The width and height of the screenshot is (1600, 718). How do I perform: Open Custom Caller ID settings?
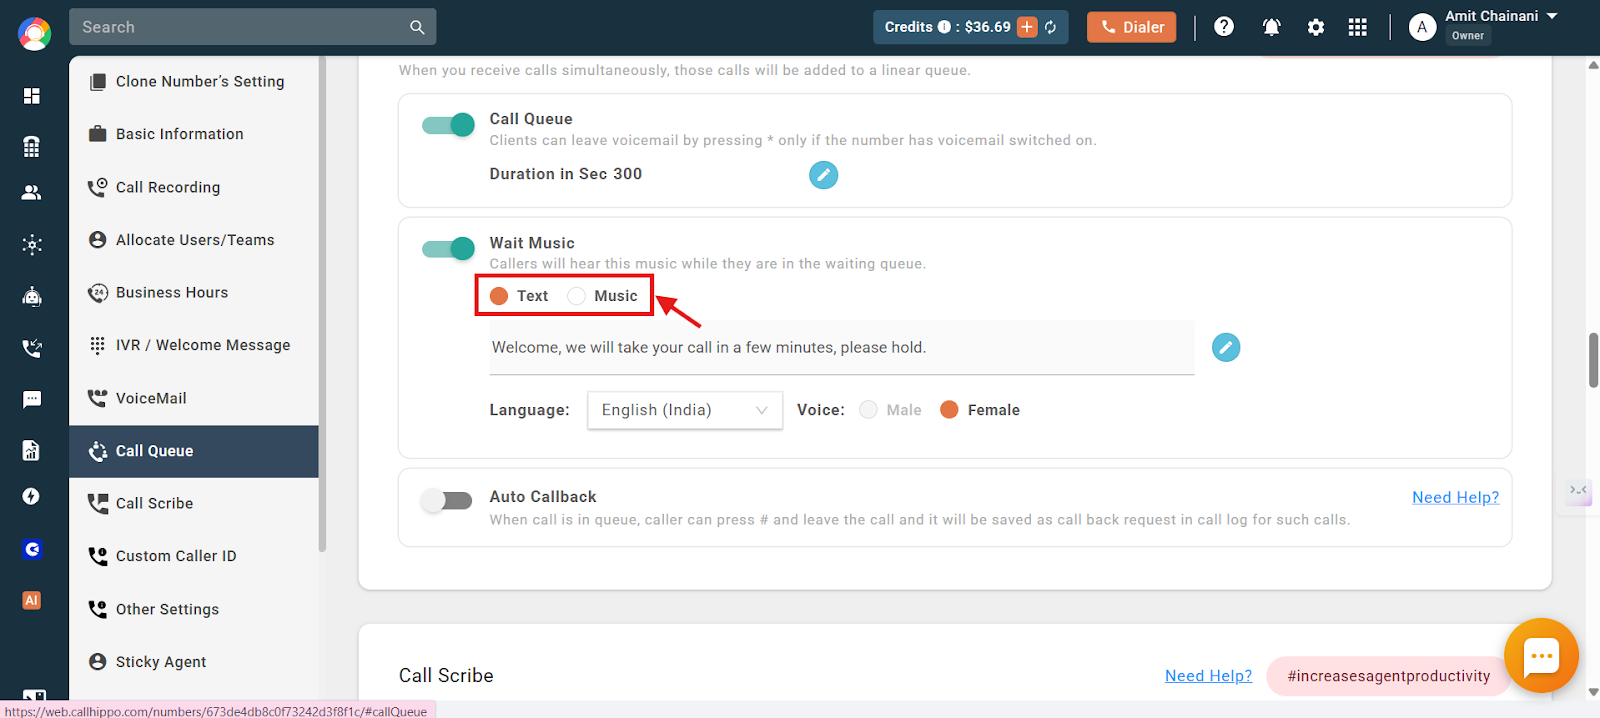[194, 556]
